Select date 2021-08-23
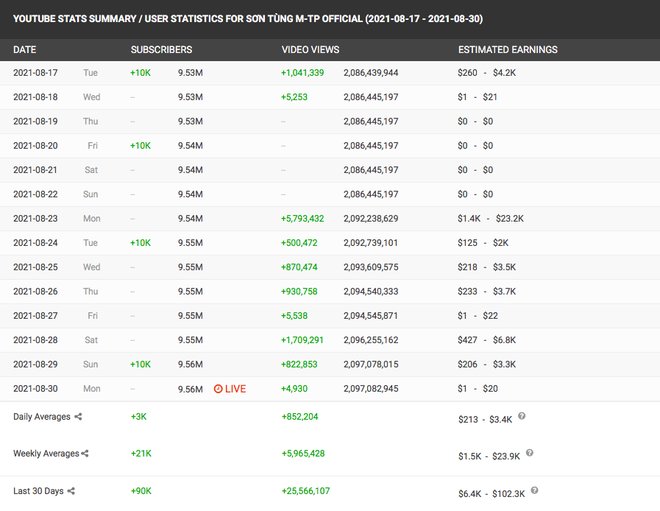Viewport: 660px width, 511px height. coord(35,218)
